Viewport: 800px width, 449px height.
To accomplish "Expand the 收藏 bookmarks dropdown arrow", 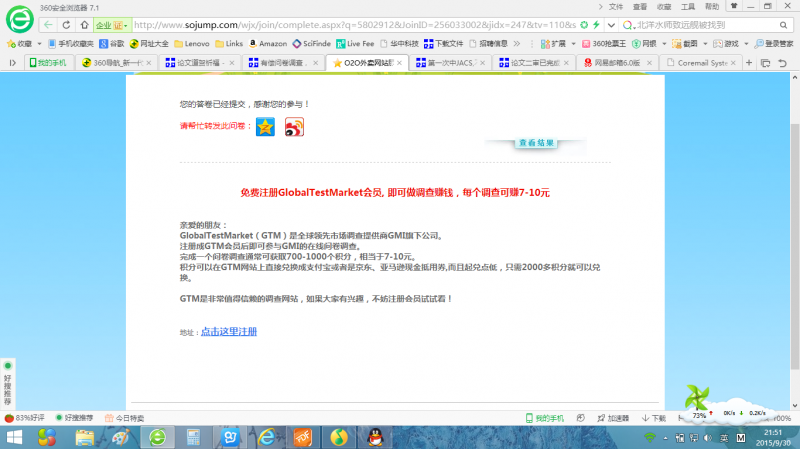I will tap(39, 44).
